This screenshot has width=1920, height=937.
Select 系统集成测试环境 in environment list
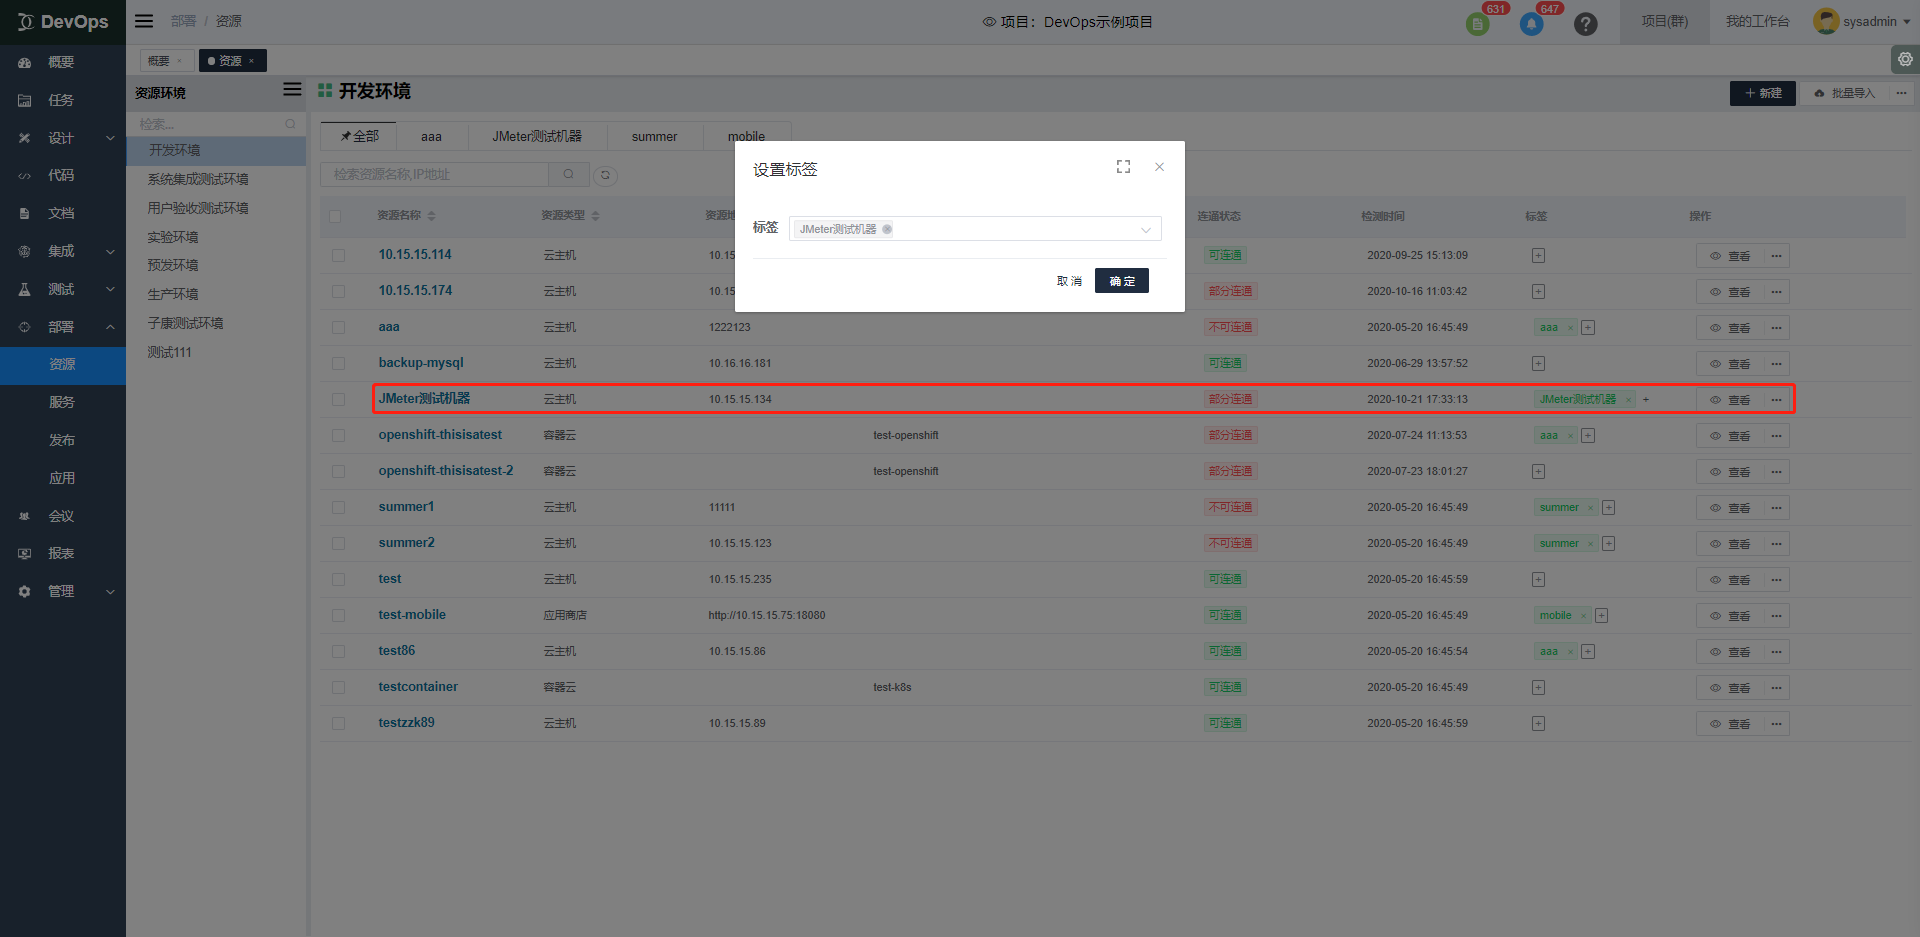198,179
